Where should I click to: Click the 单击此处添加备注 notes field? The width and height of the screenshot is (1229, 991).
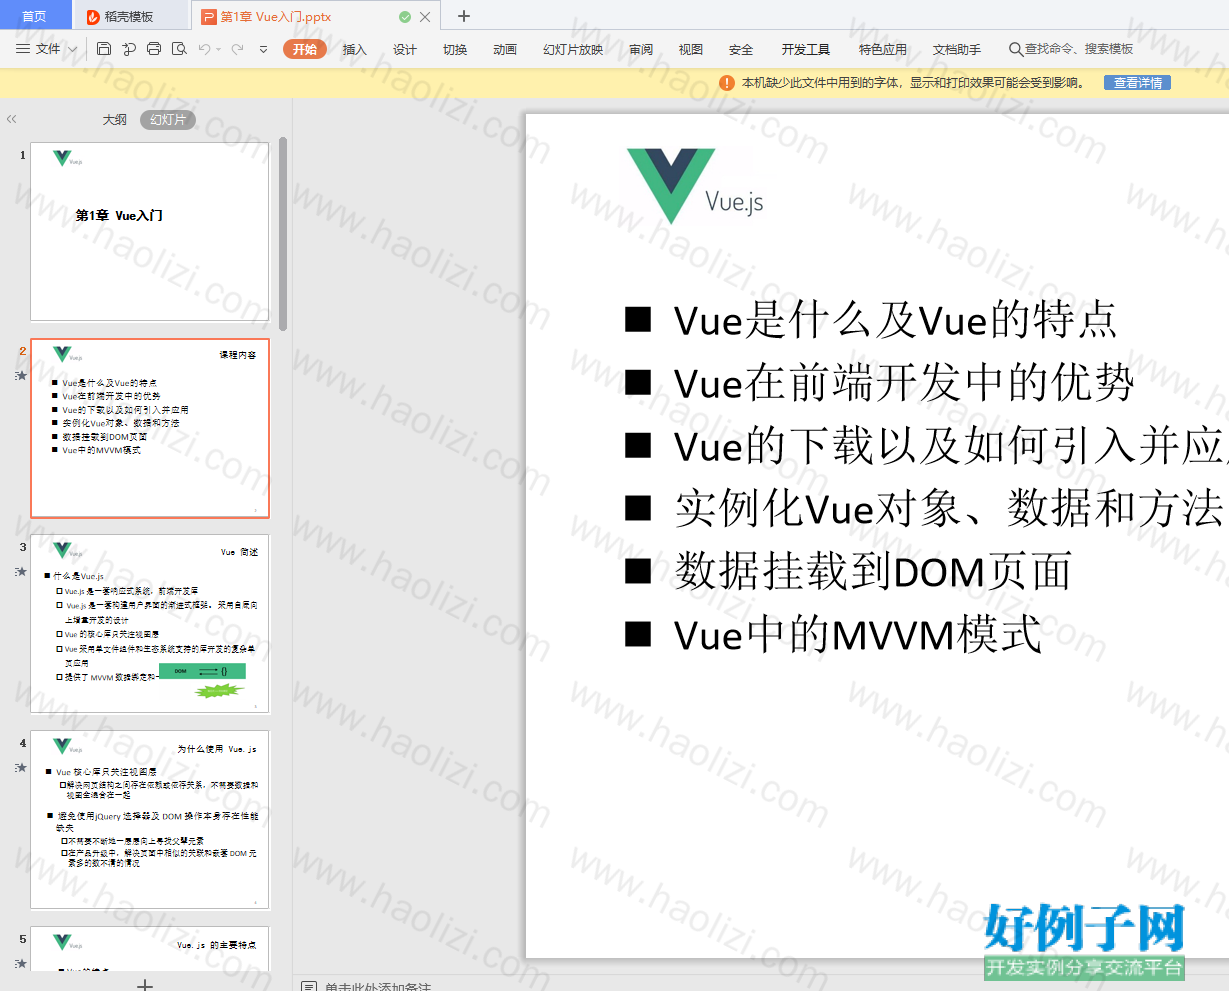378,986
